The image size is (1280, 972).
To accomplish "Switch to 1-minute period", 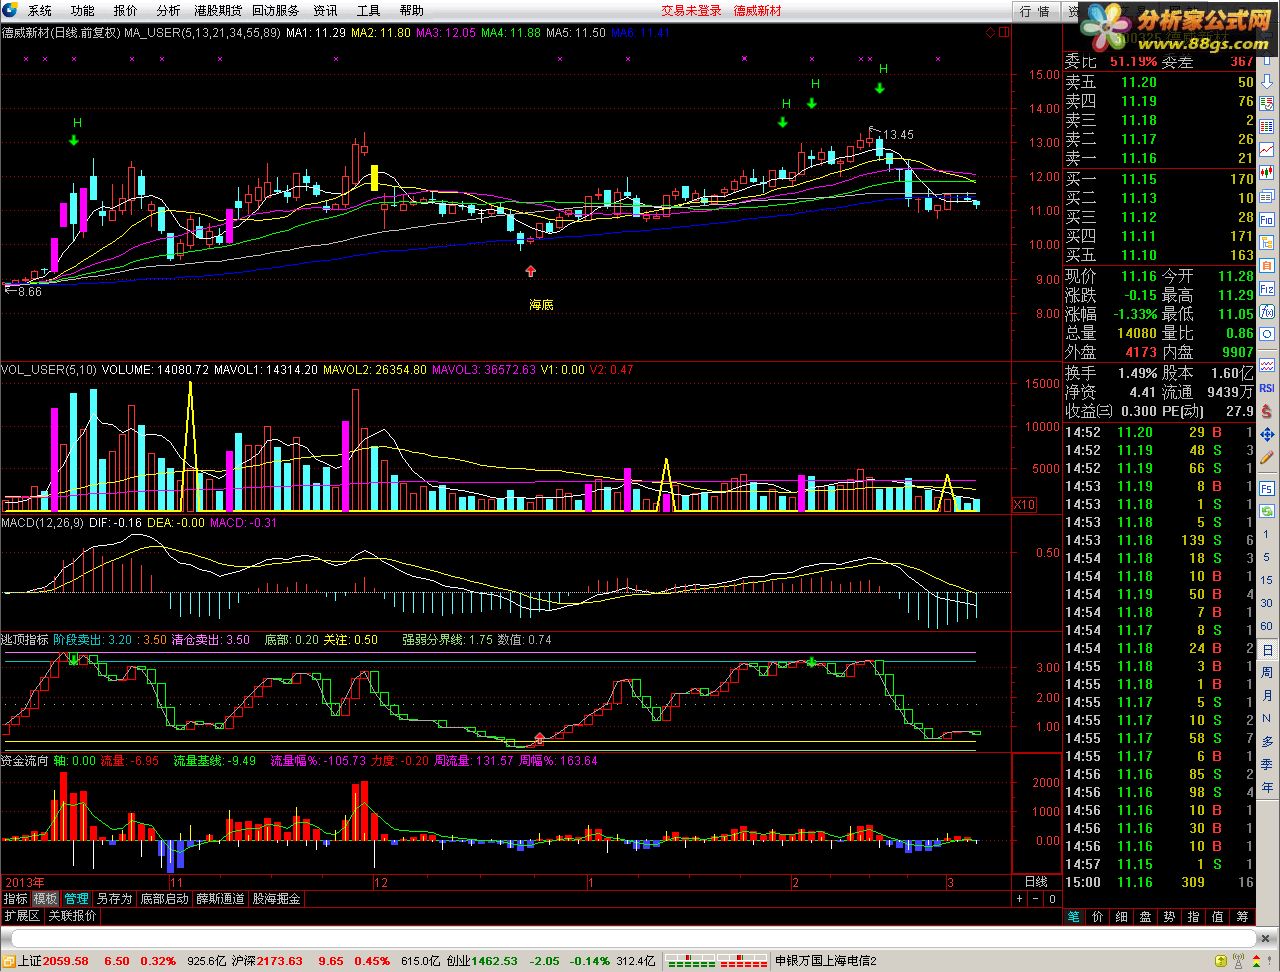I will [x=1267, y=534].
